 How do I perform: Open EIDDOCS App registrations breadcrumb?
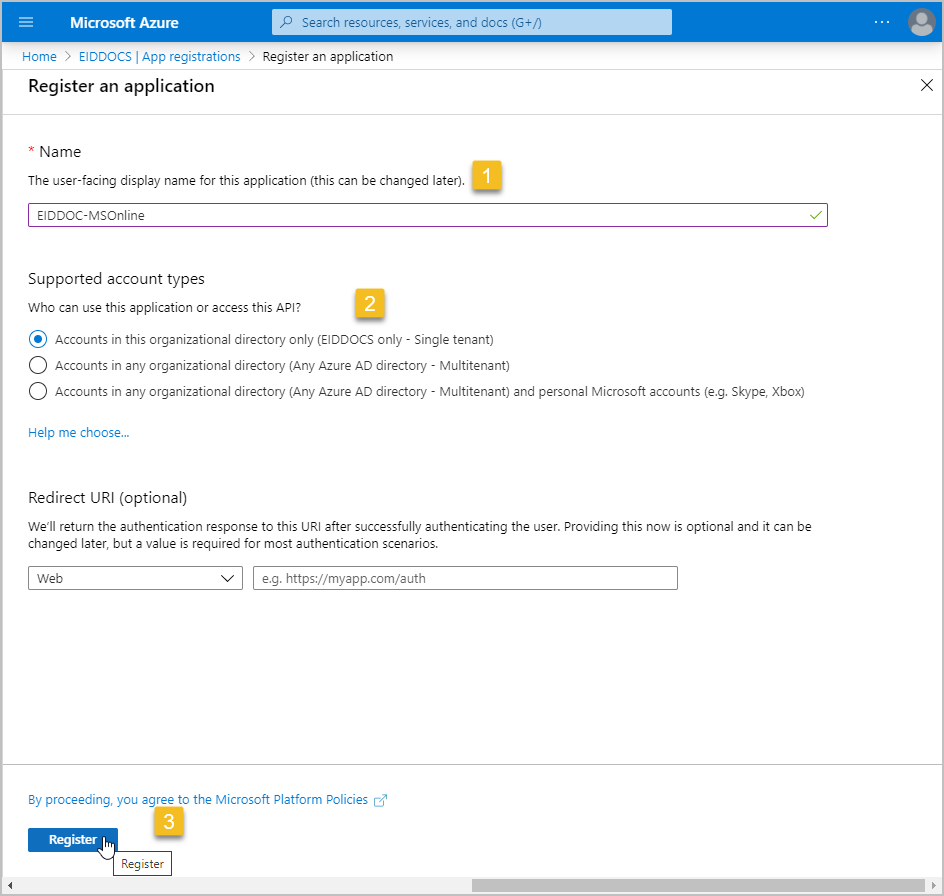click(160, 57)
